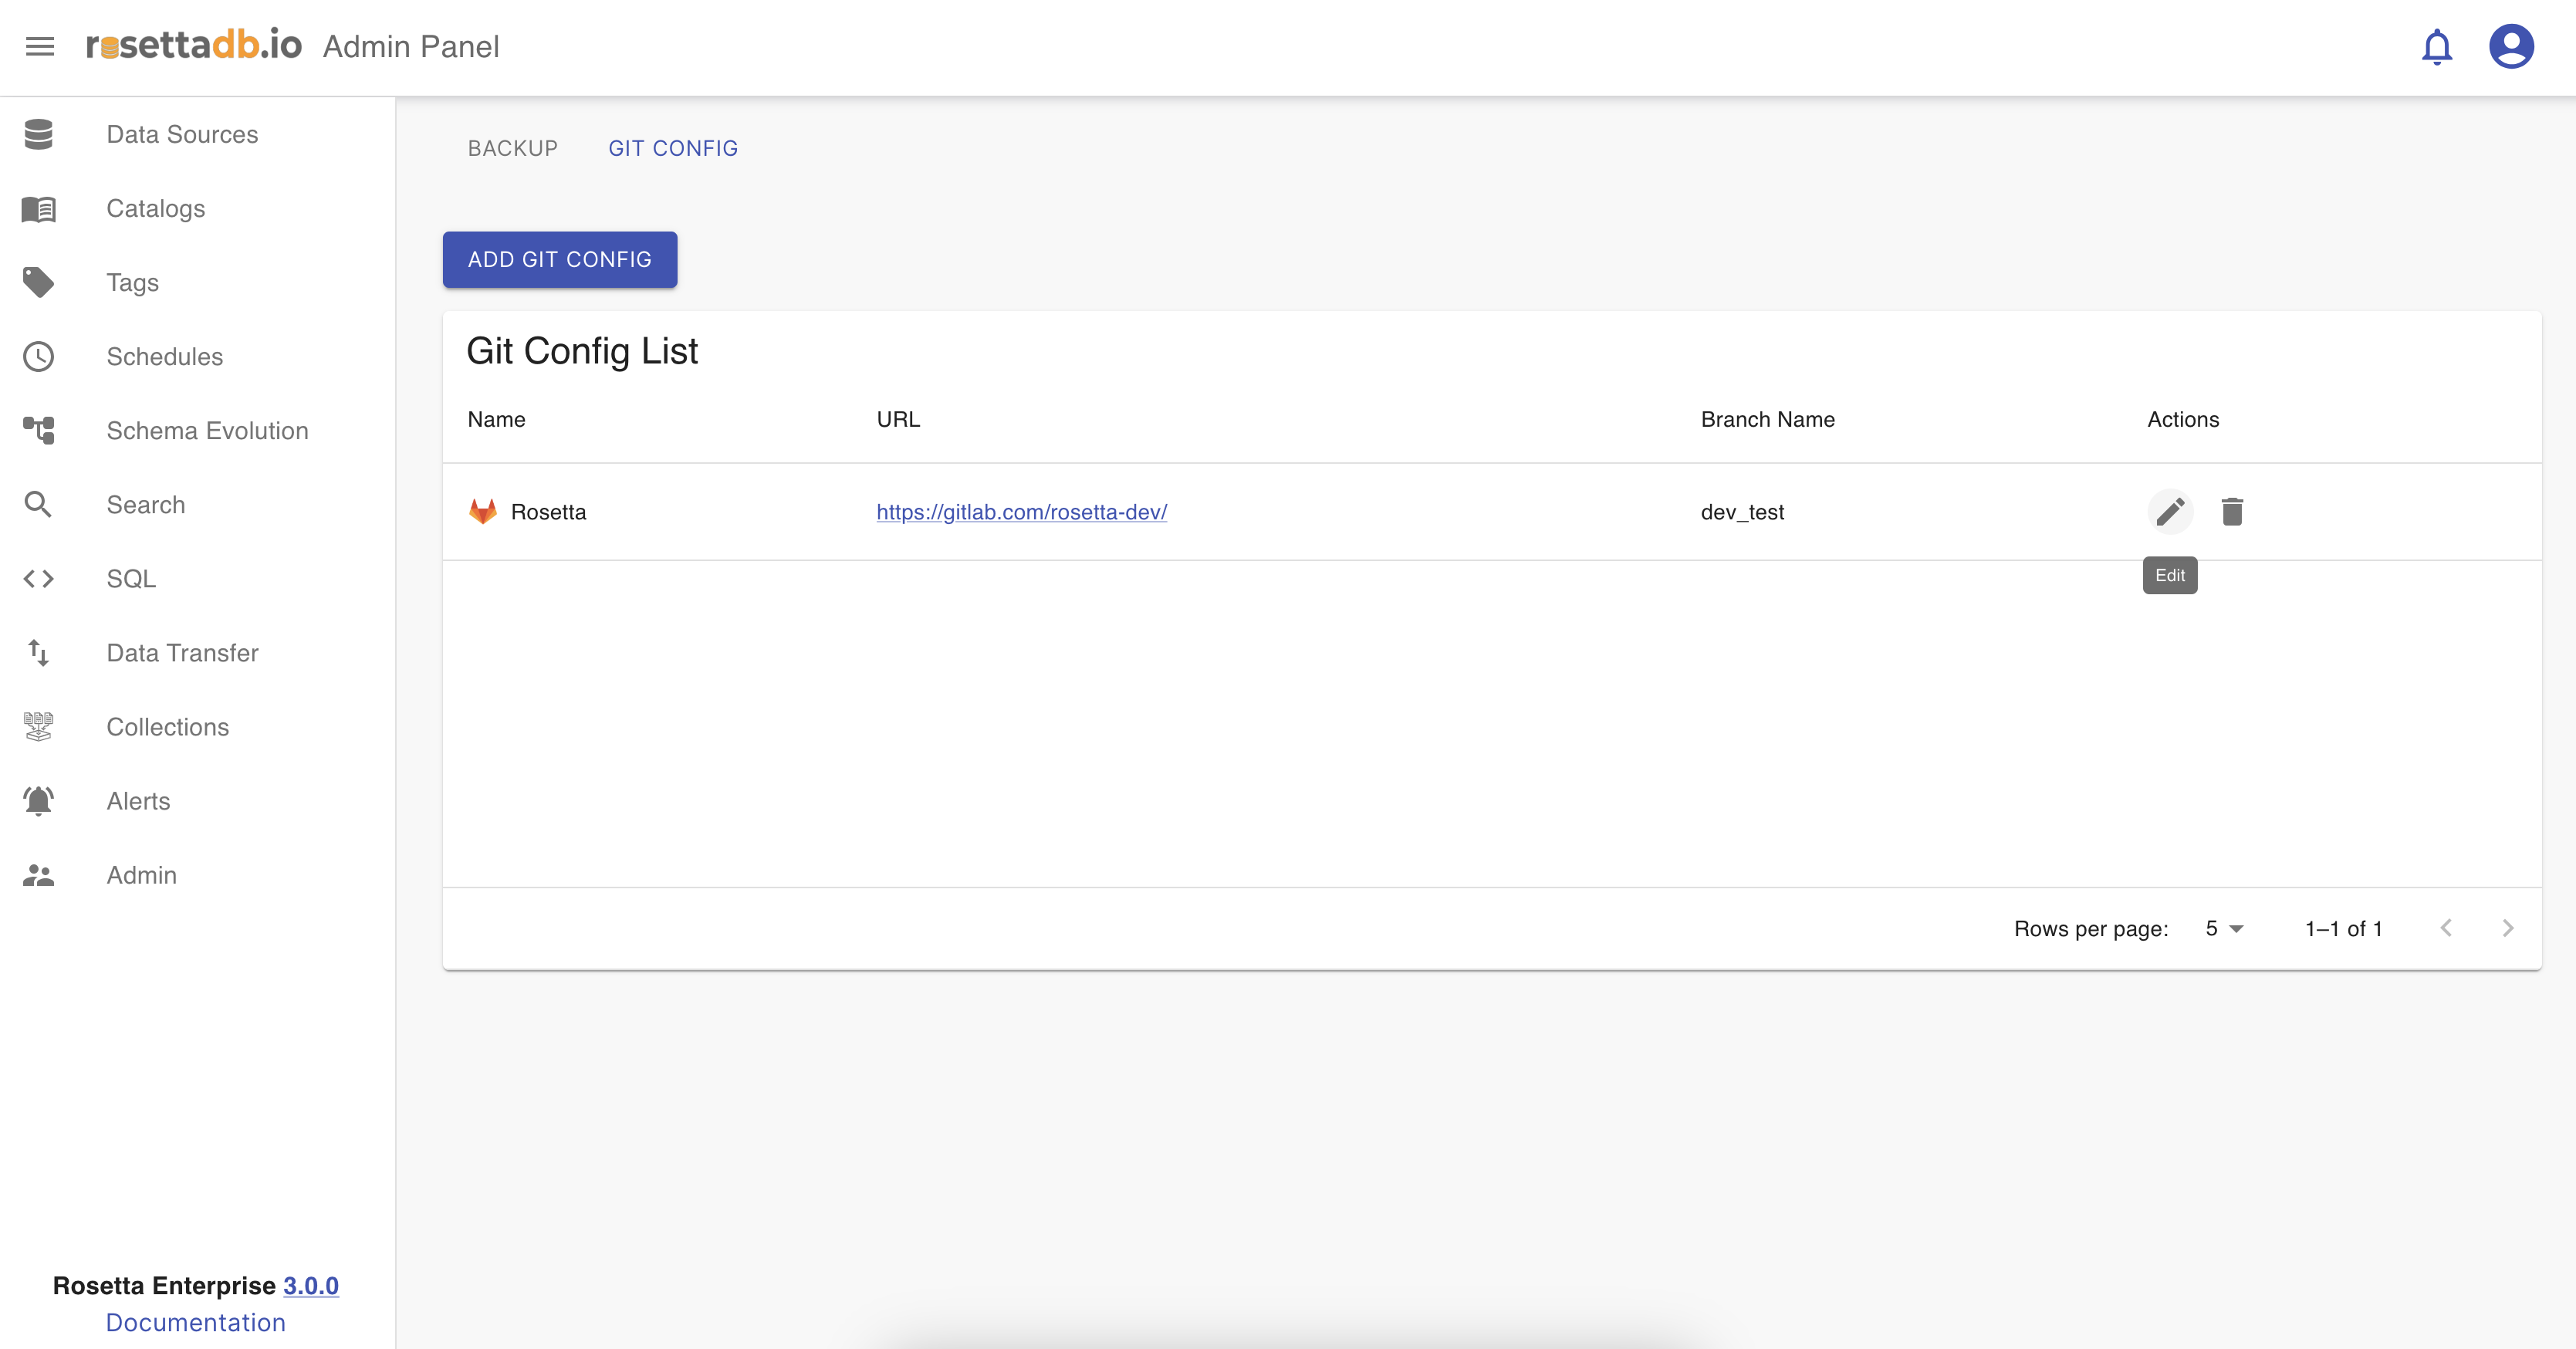This screenshot has width=2576, height=1349.
Task: Open the Documentation link in the sidebar footer
Action: (196, 1322)
